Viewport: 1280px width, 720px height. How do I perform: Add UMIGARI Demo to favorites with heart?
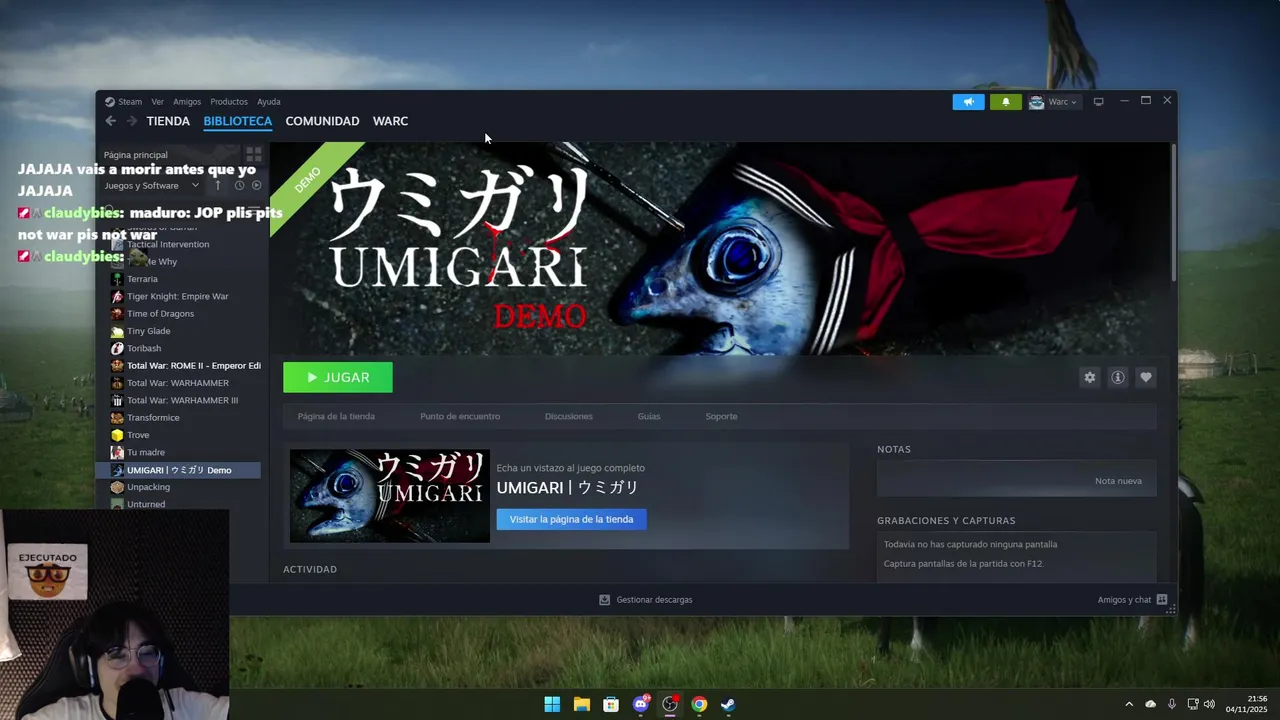tap(1146, 377)
